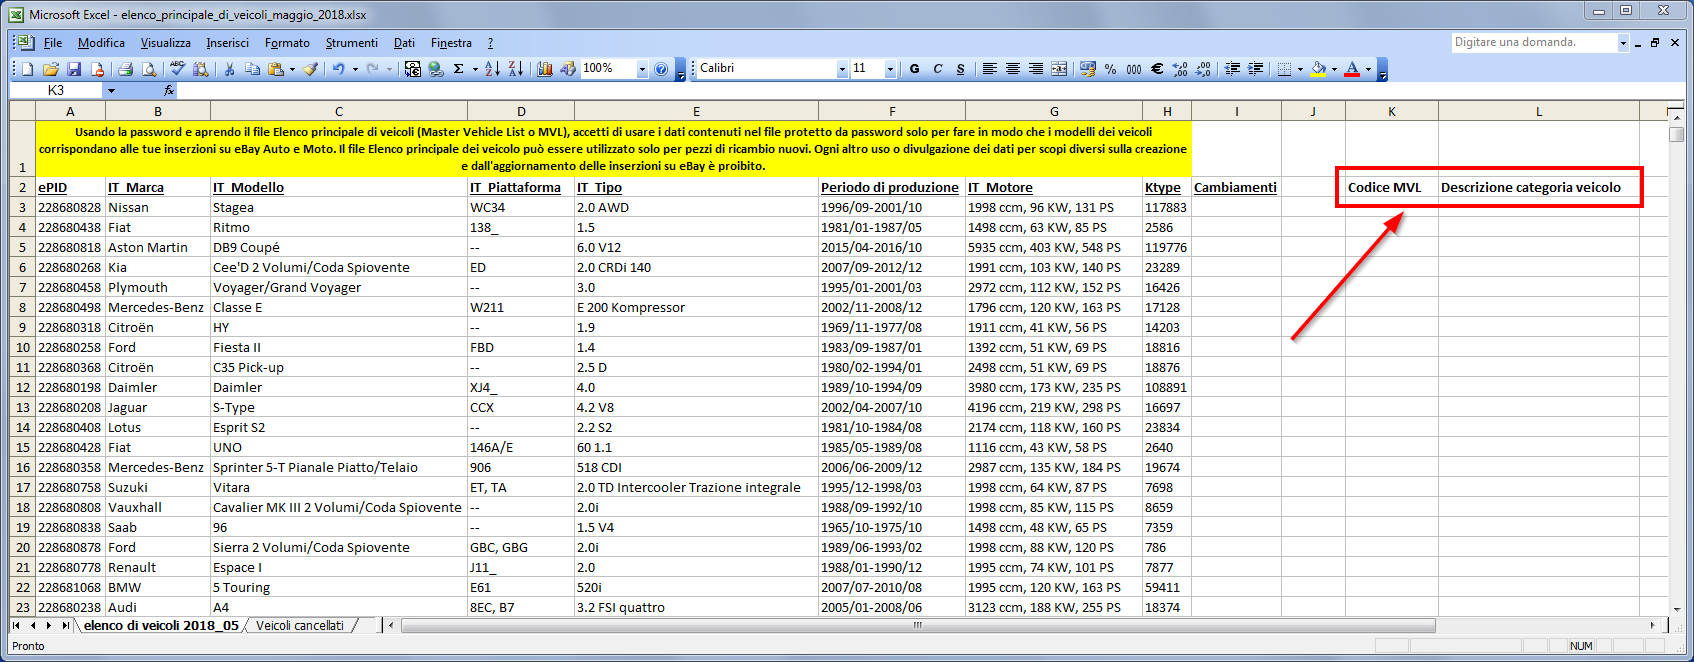
Task: Sort ascending A to Z
Action: click(x=492, y=69)
